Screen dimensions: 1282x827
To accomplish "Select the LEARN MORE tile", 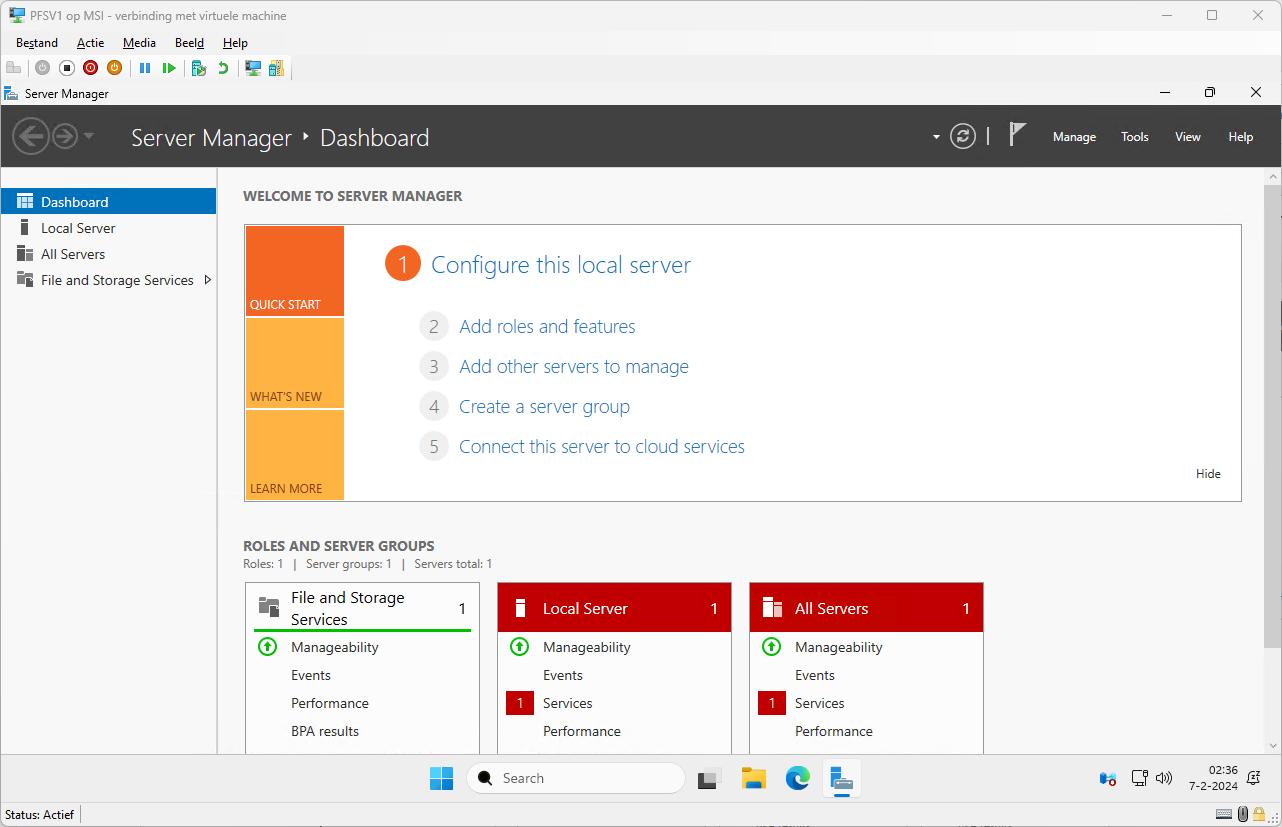I will coord(295,455).
